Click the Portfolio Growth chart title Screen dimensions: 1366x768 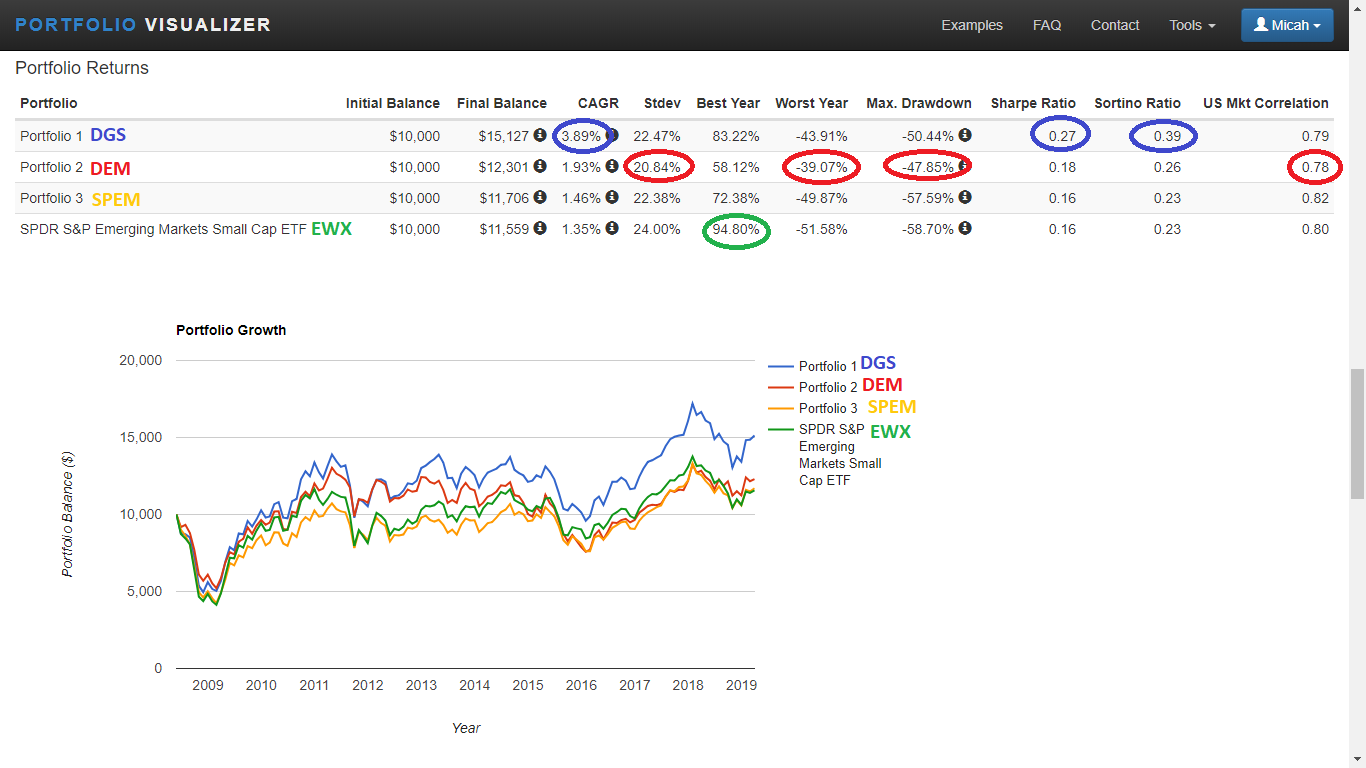[x=231, y=330]
